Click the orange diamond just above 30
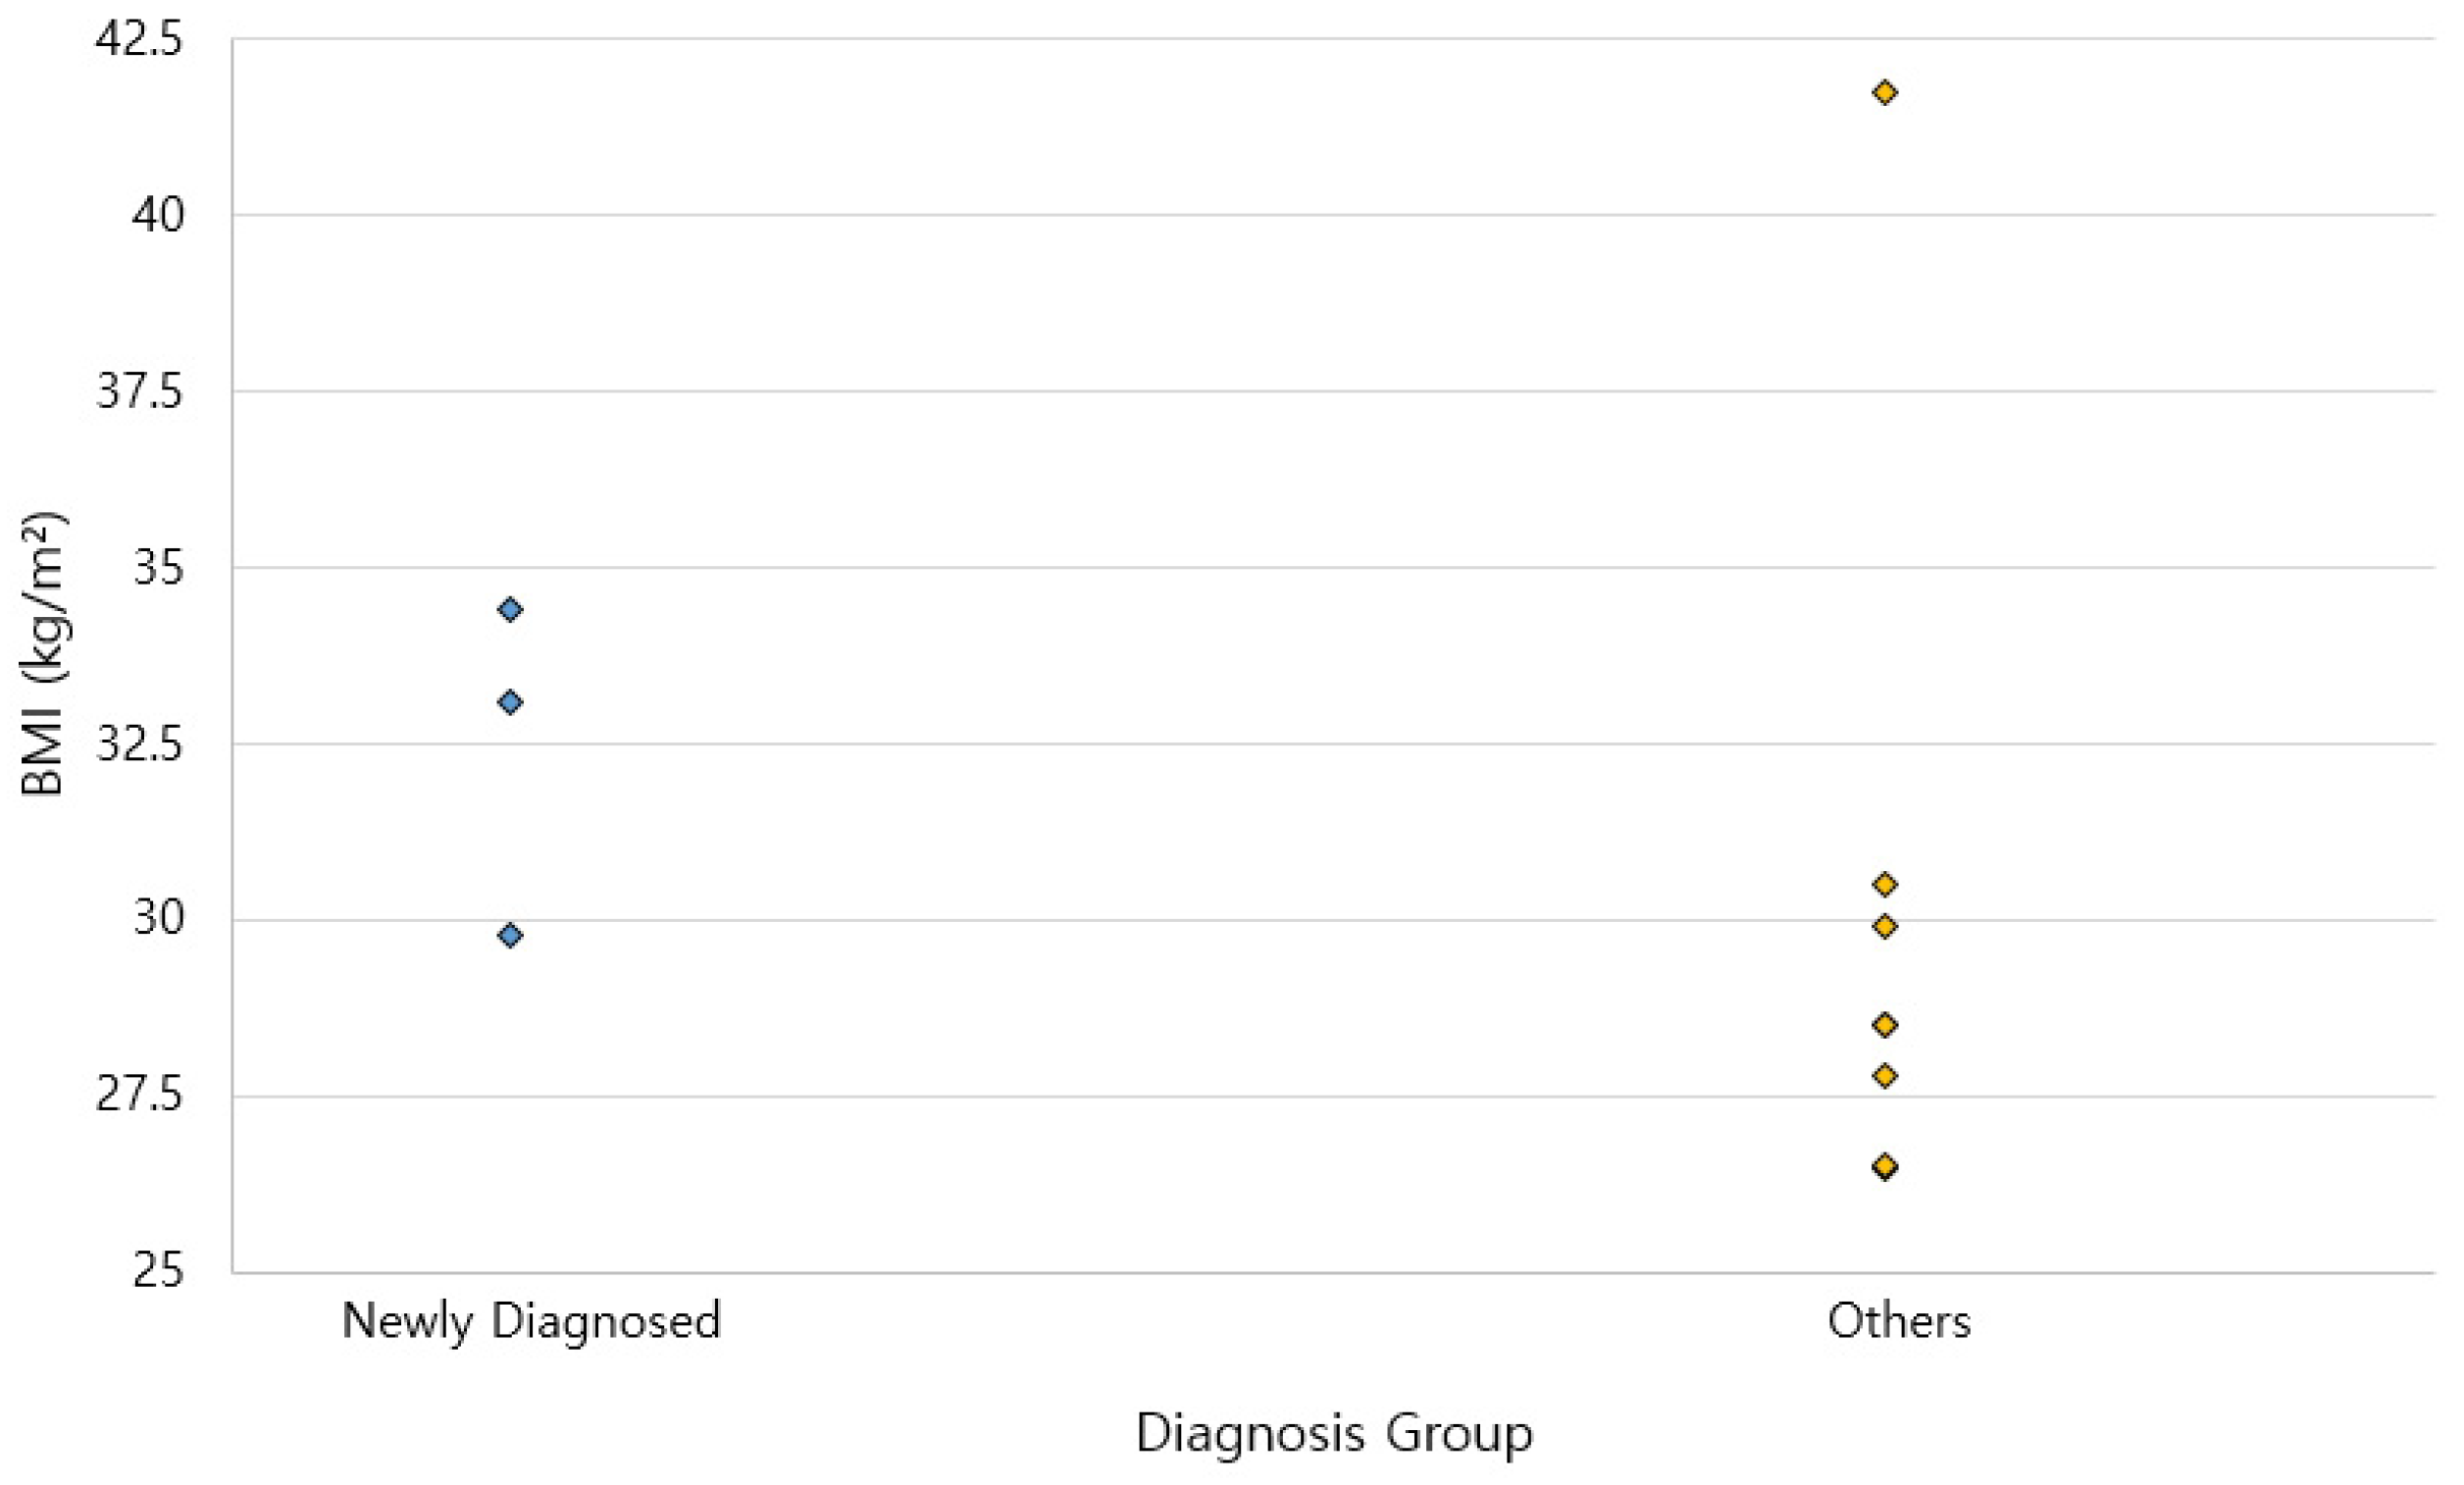Screen dimensions: 2464x1485 pyautogui.click(x=1884, y=884)
